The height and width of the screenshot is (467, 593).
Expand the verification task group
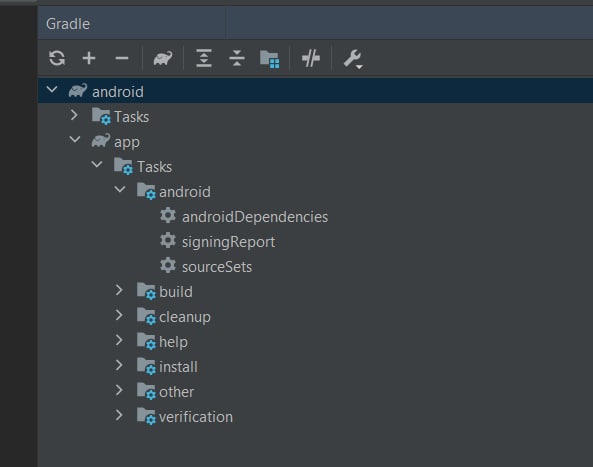coord(119,415)
